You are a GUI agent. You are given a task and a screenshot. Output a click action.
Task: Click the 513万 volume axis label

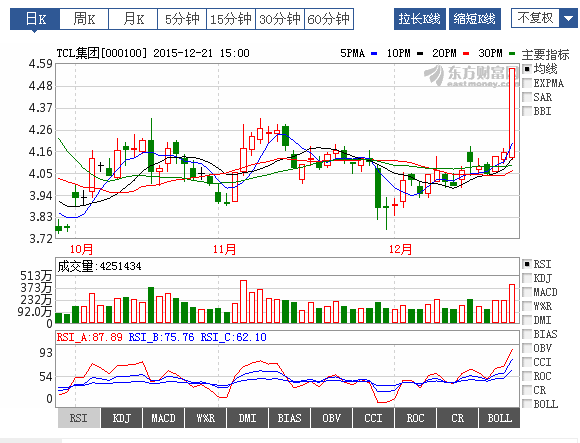click(x=36, y=276)
